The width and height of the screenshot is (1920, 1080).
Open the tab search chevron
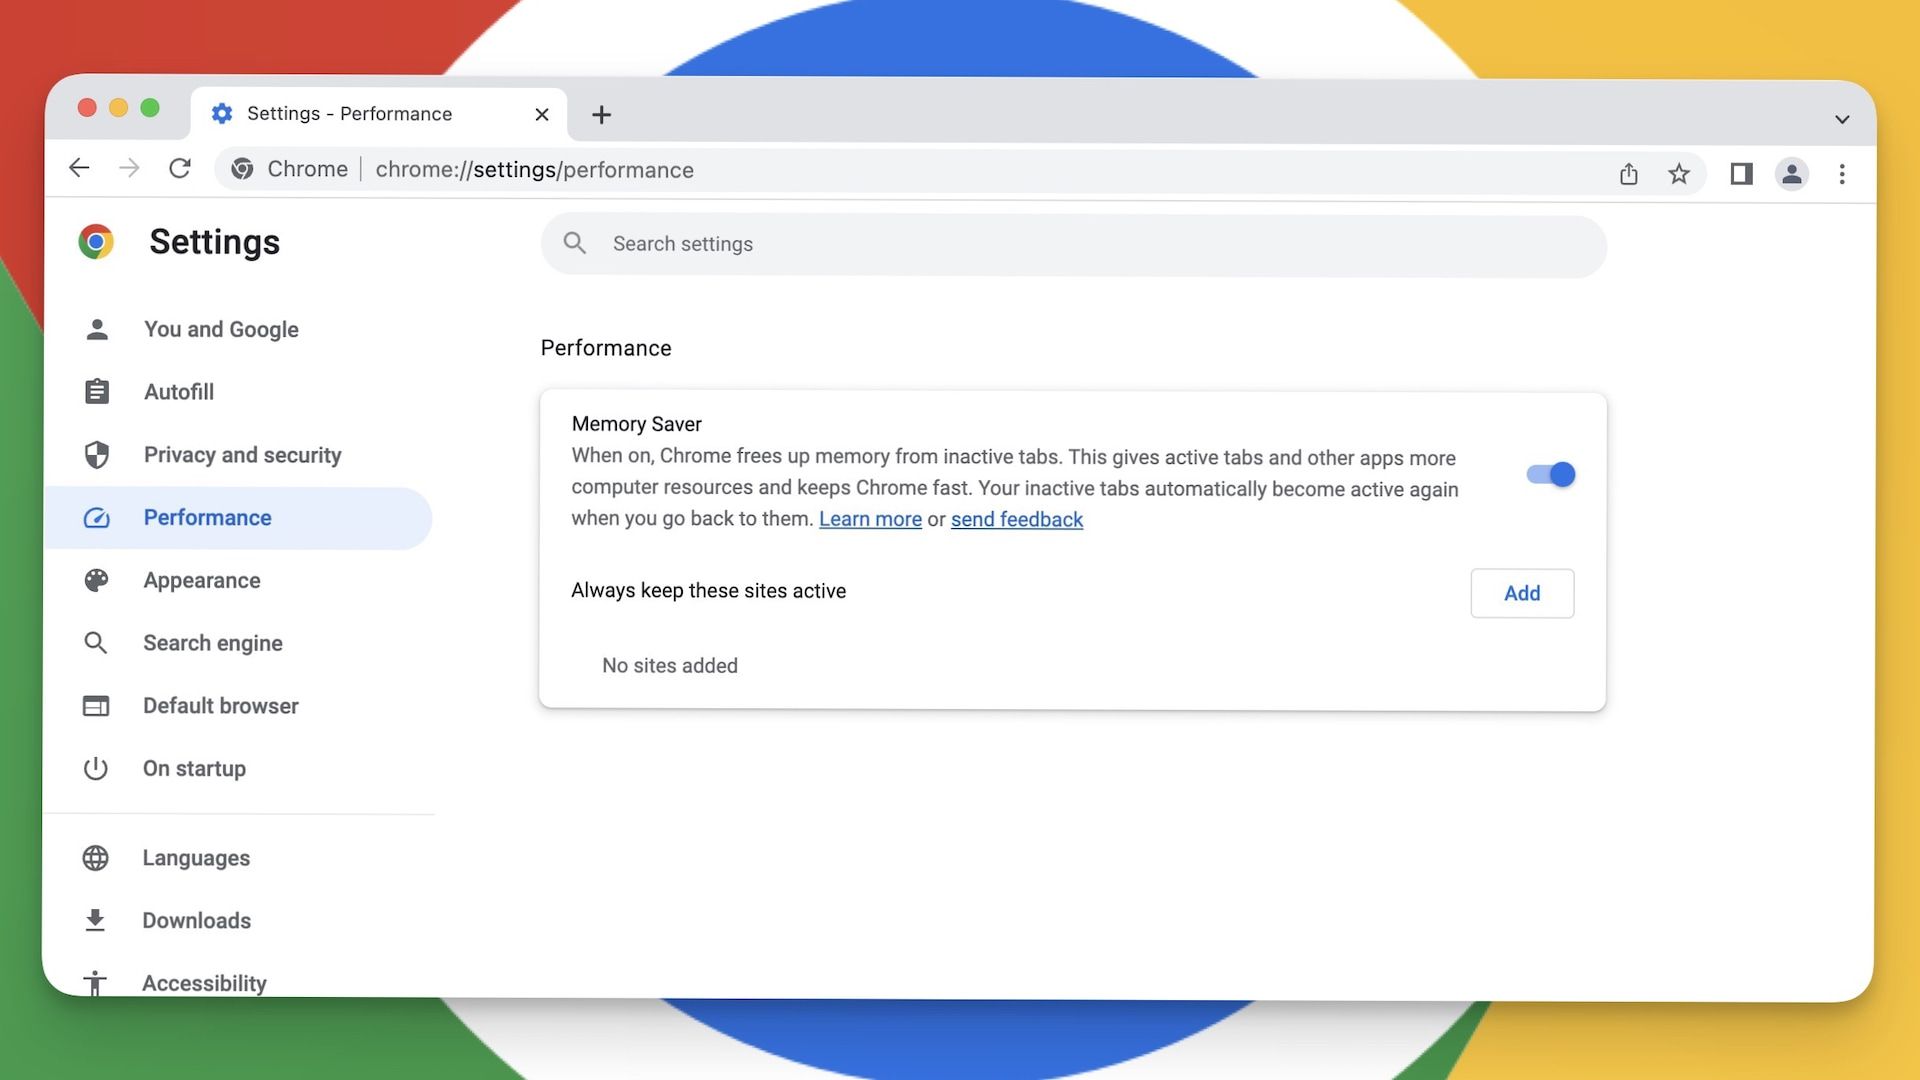(x=1842, y=119)
